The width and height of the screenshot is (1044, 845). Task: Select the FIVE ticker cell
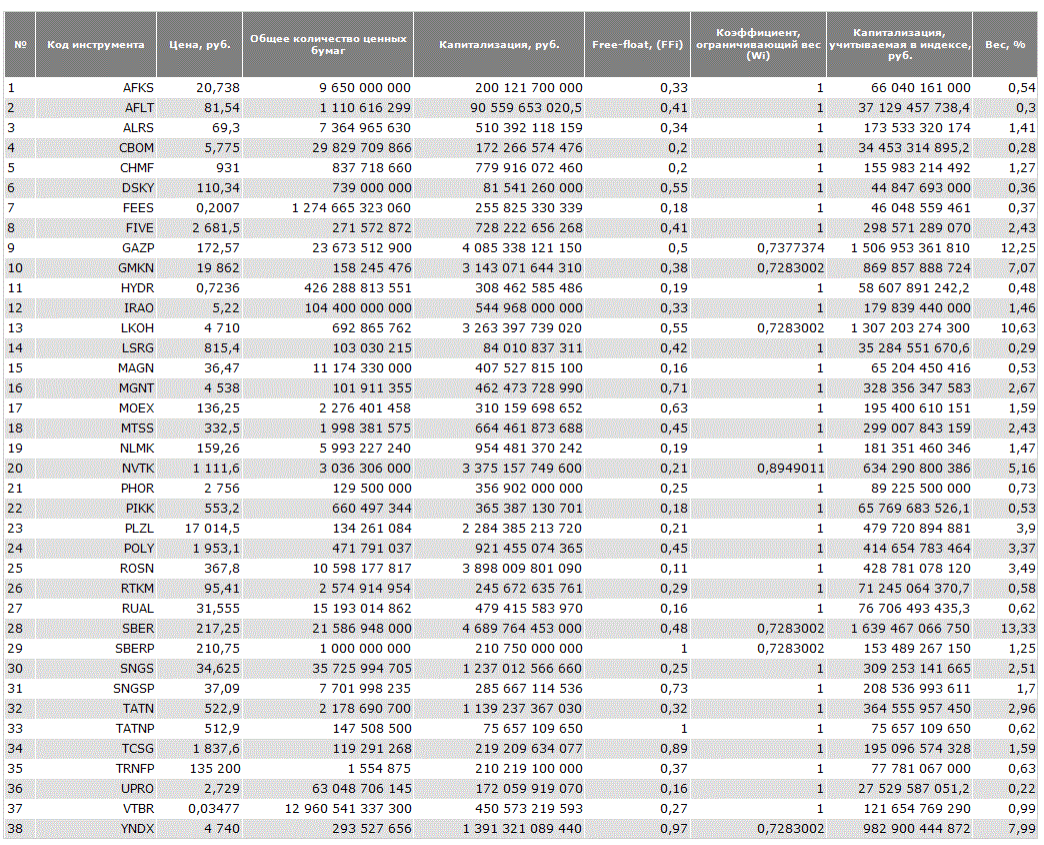coord(96,228)
